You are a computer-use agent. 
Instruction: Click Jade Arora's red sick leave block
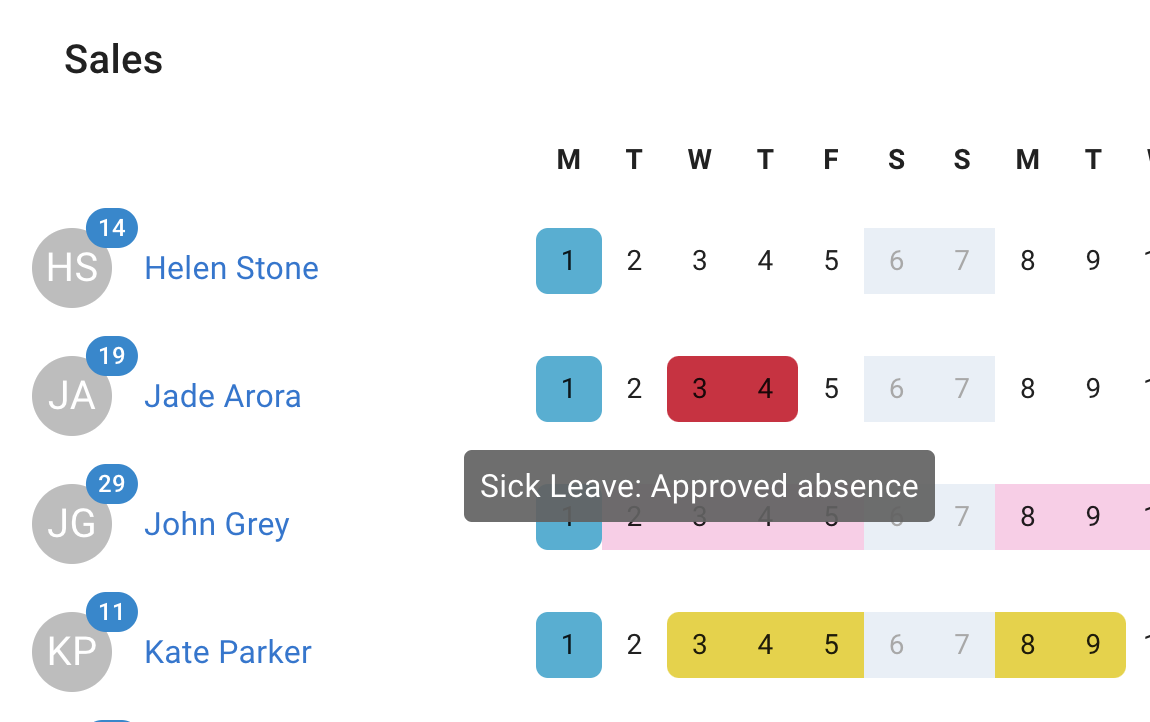pyautogui.click(x=732, y=389)
